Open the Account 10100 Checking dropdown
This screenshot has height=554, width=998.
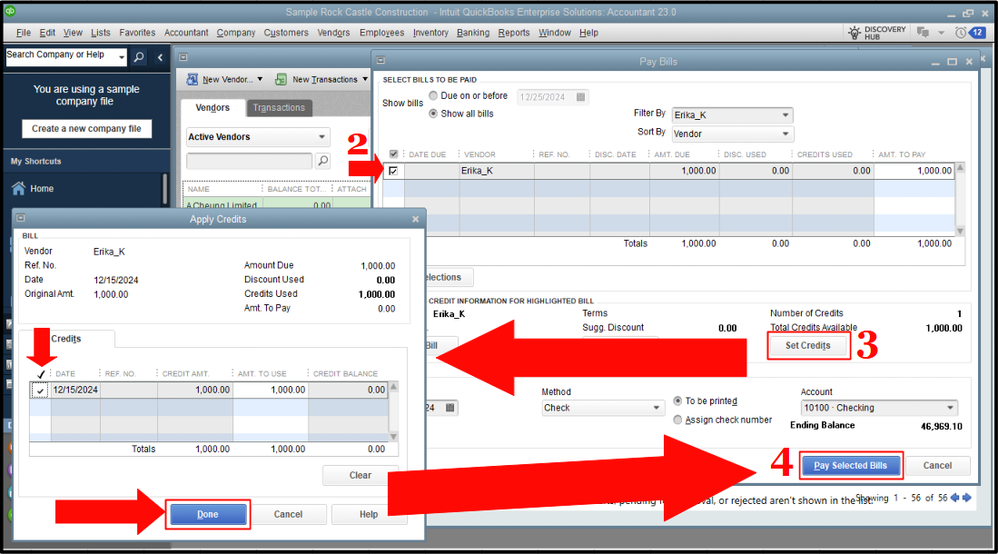(950, 408)
